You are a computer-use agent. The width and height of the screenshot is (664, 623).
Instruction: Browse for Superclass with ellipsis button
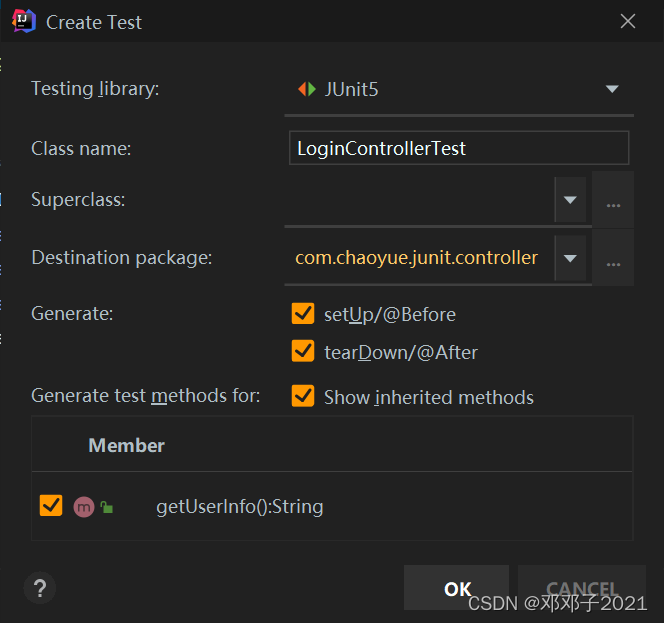point(613,200)
